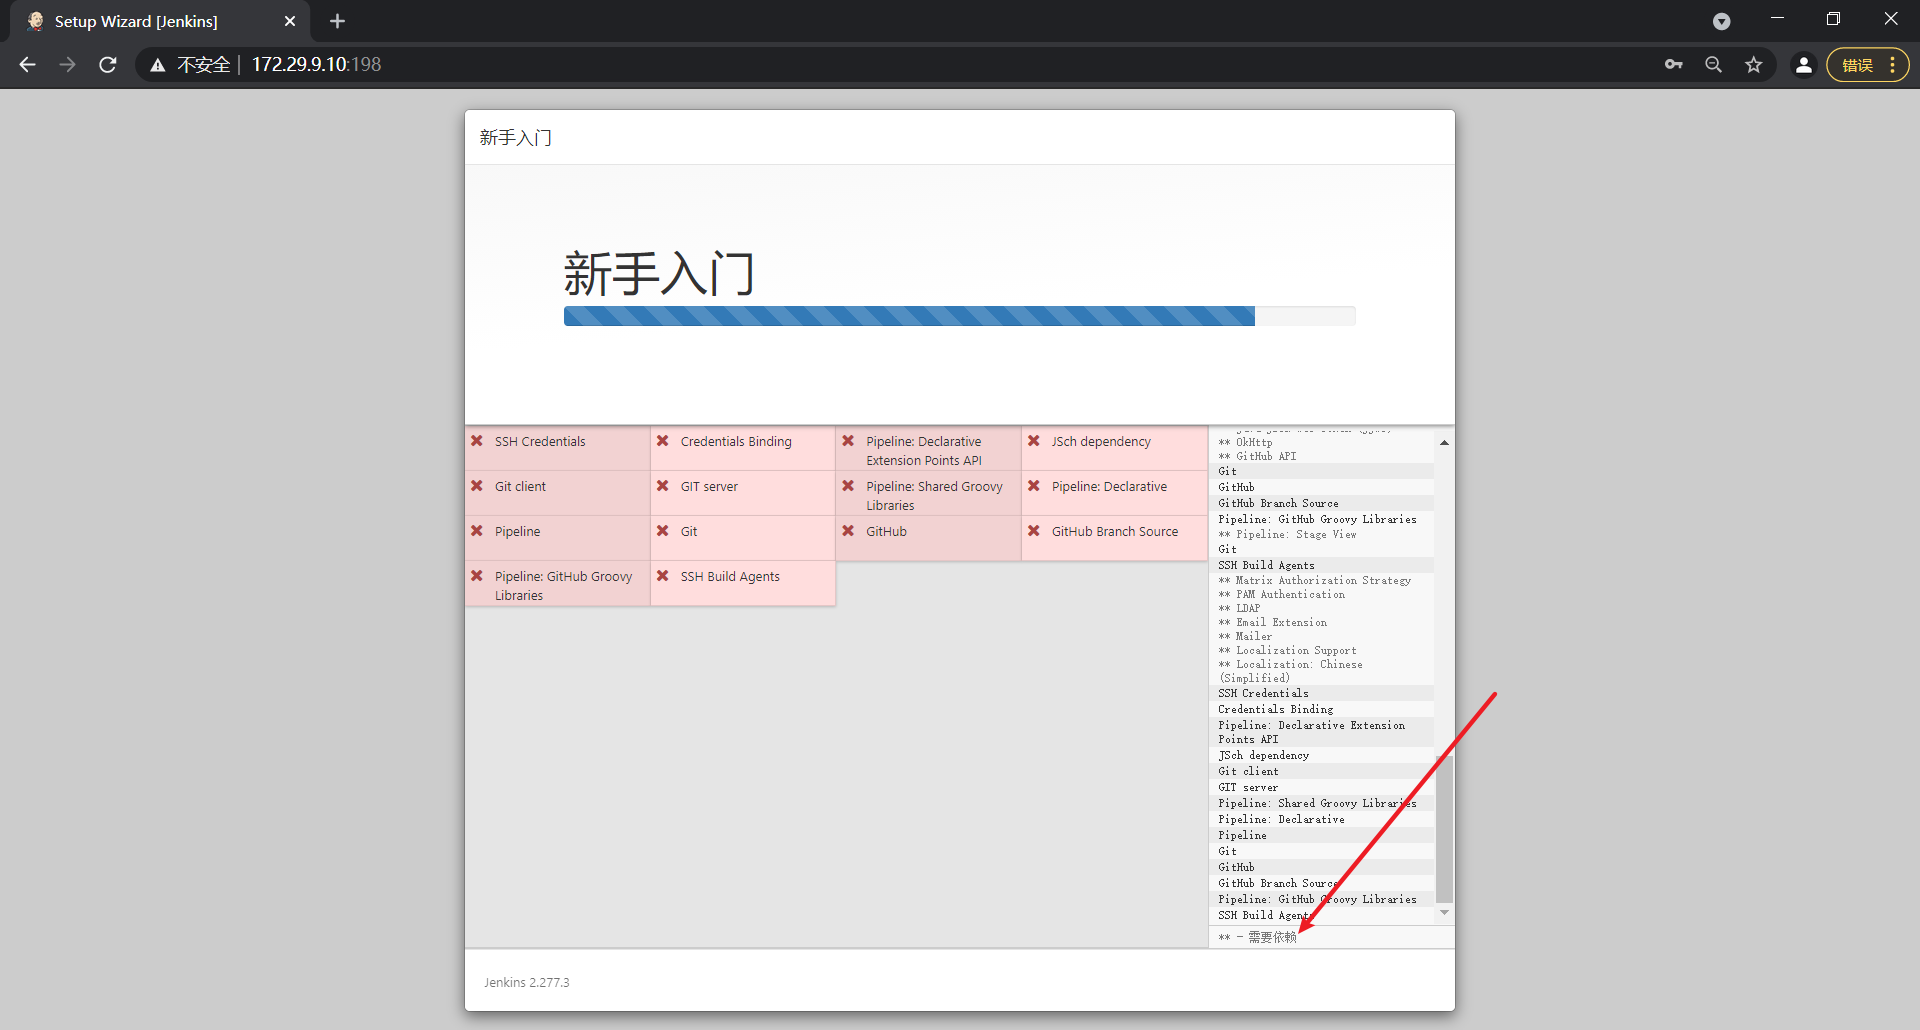This screenshot has height=1030, width=1920.
Task: Click the failed X icon beside Git plugin
Action: 662,531
